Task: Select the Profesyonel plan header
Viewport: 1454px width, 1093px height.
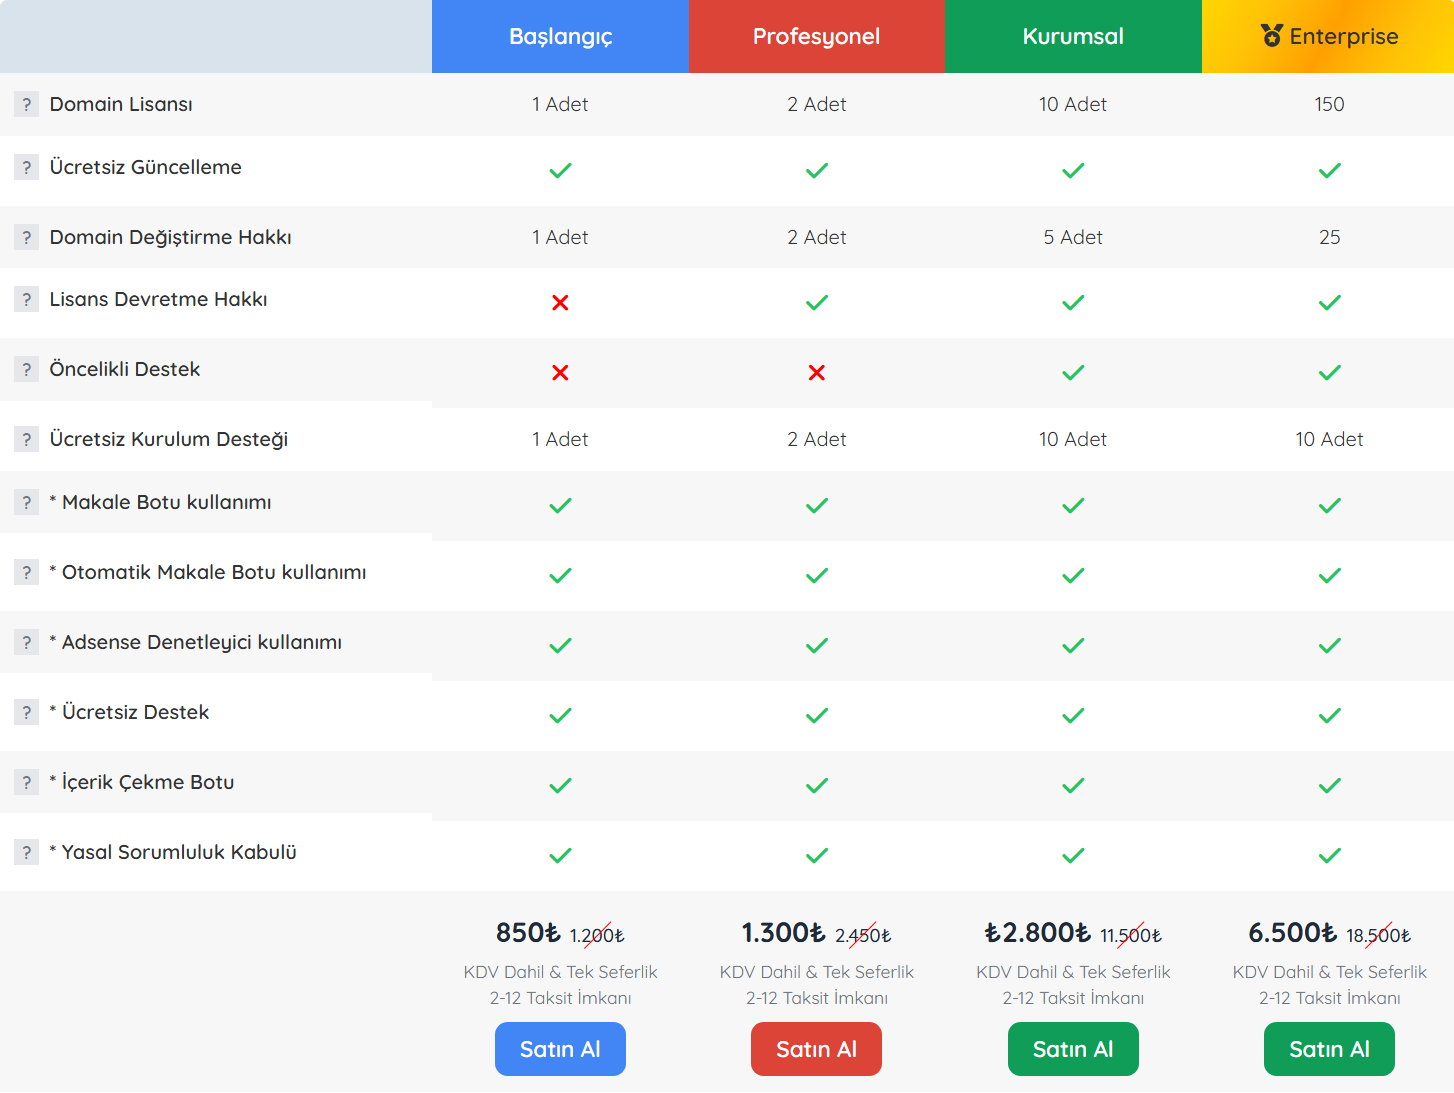Action: 817,36
